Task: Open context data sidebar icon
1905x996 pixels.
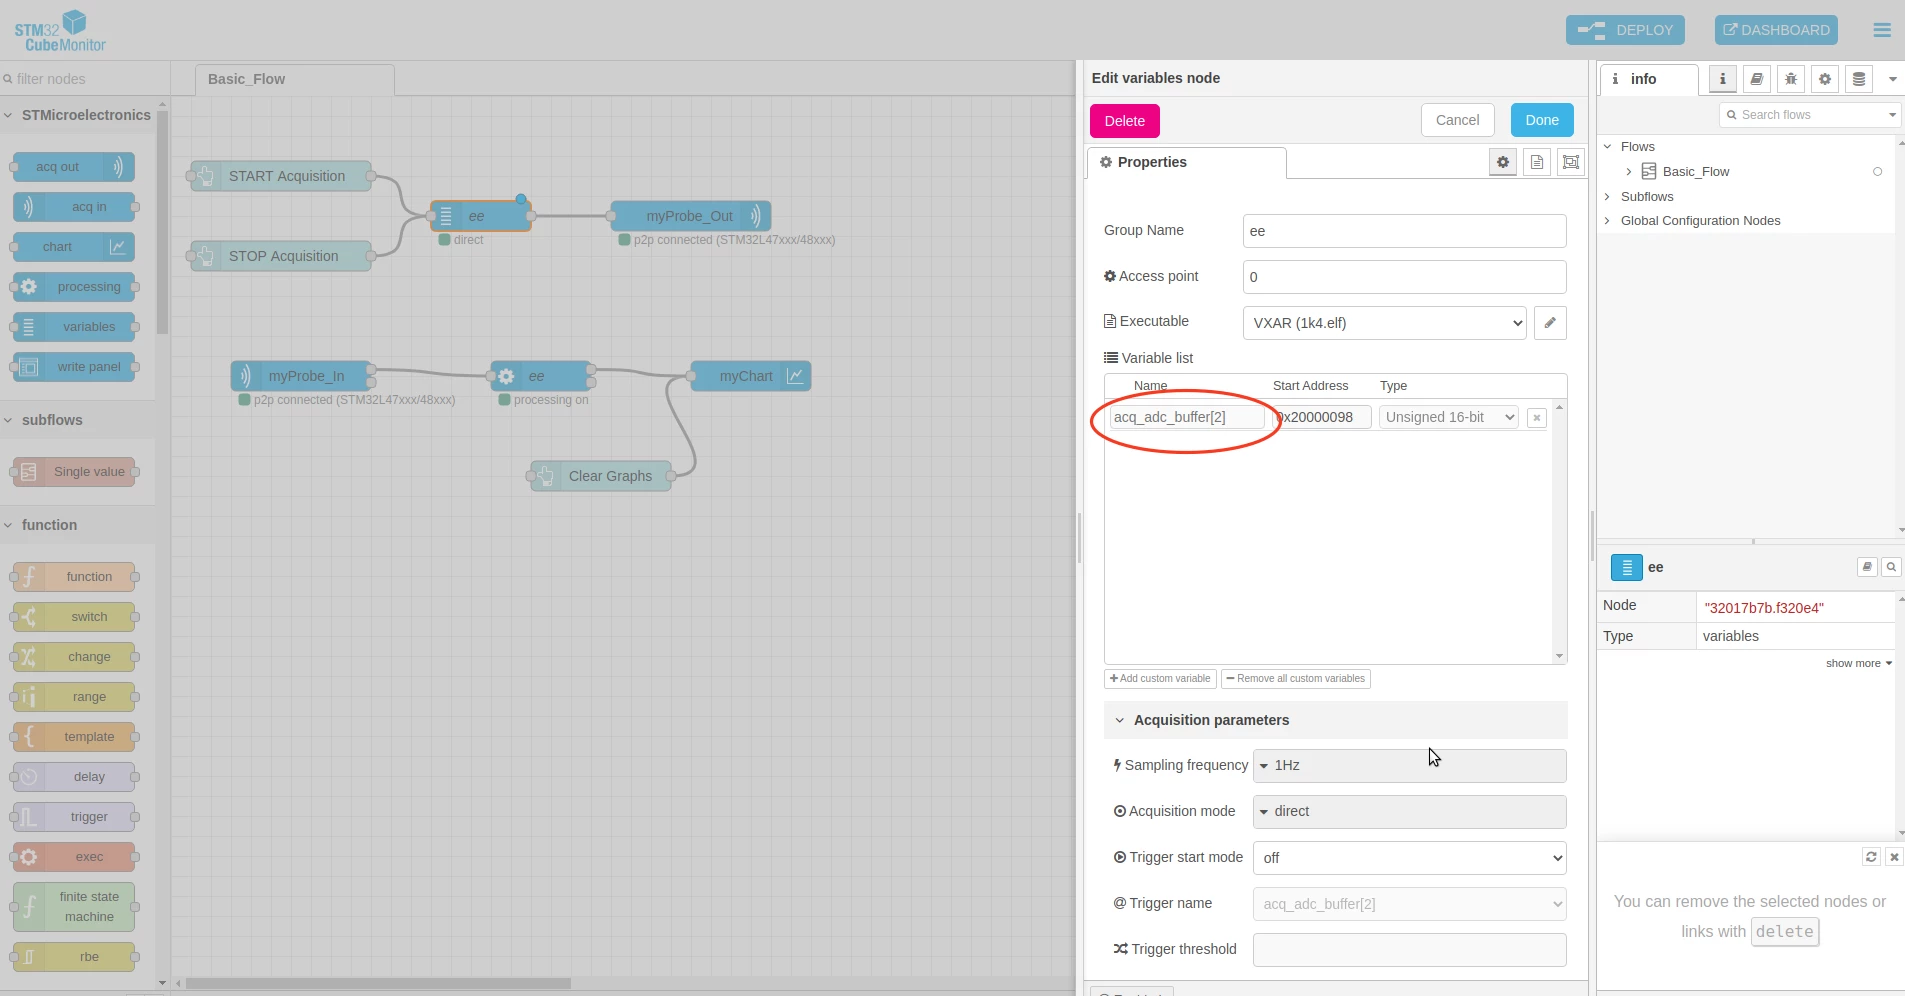Action: (1859, 79)
